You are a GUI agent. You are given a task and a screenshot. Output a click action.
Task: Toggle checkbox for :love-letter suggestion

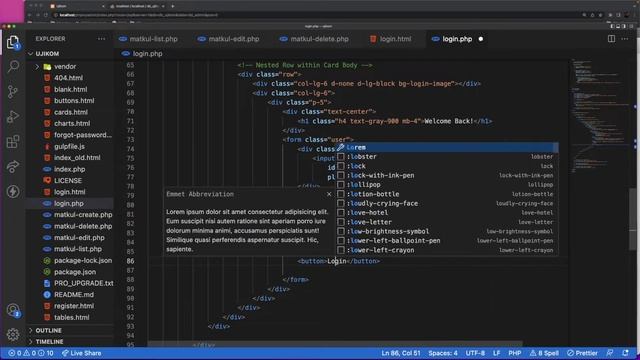pos(341,222)
